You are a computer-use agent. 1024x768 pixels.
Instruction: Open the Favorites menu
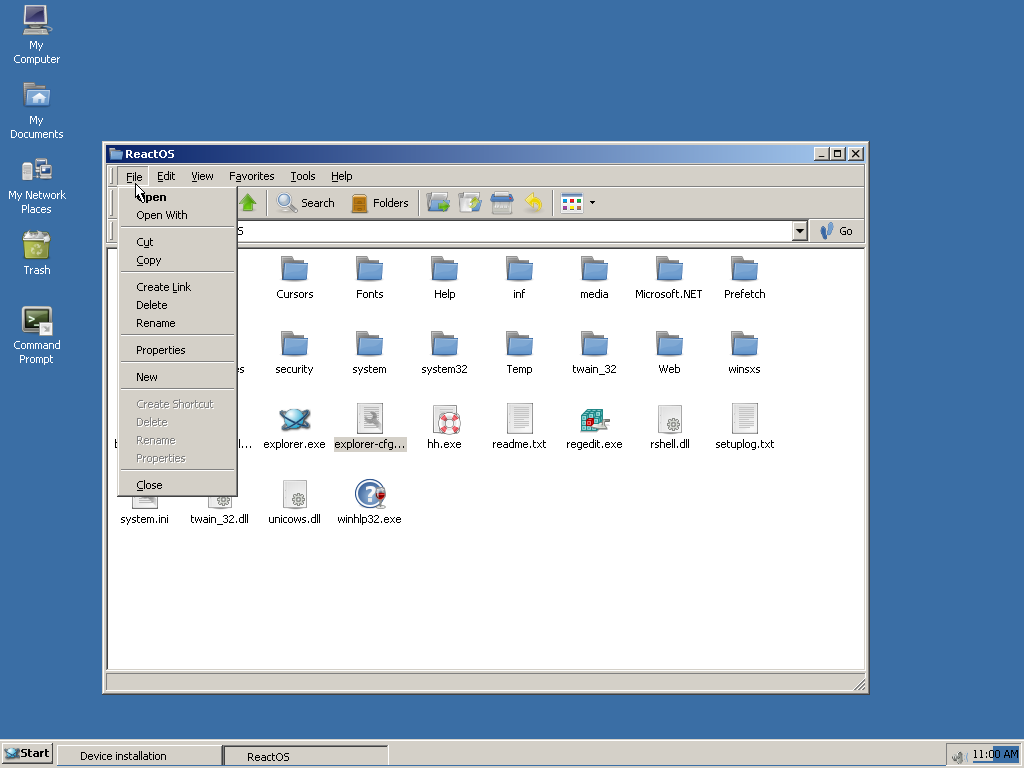[x=251, y=176]
